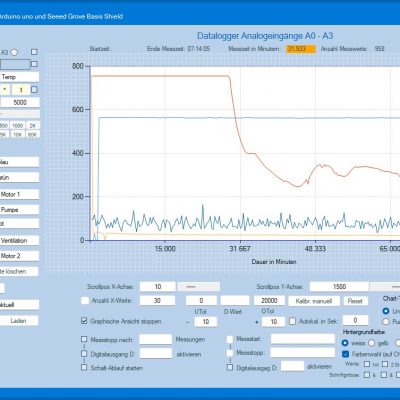Click the Reset button
The width and height of the screenshot is (400, 400).
(355, 301)
